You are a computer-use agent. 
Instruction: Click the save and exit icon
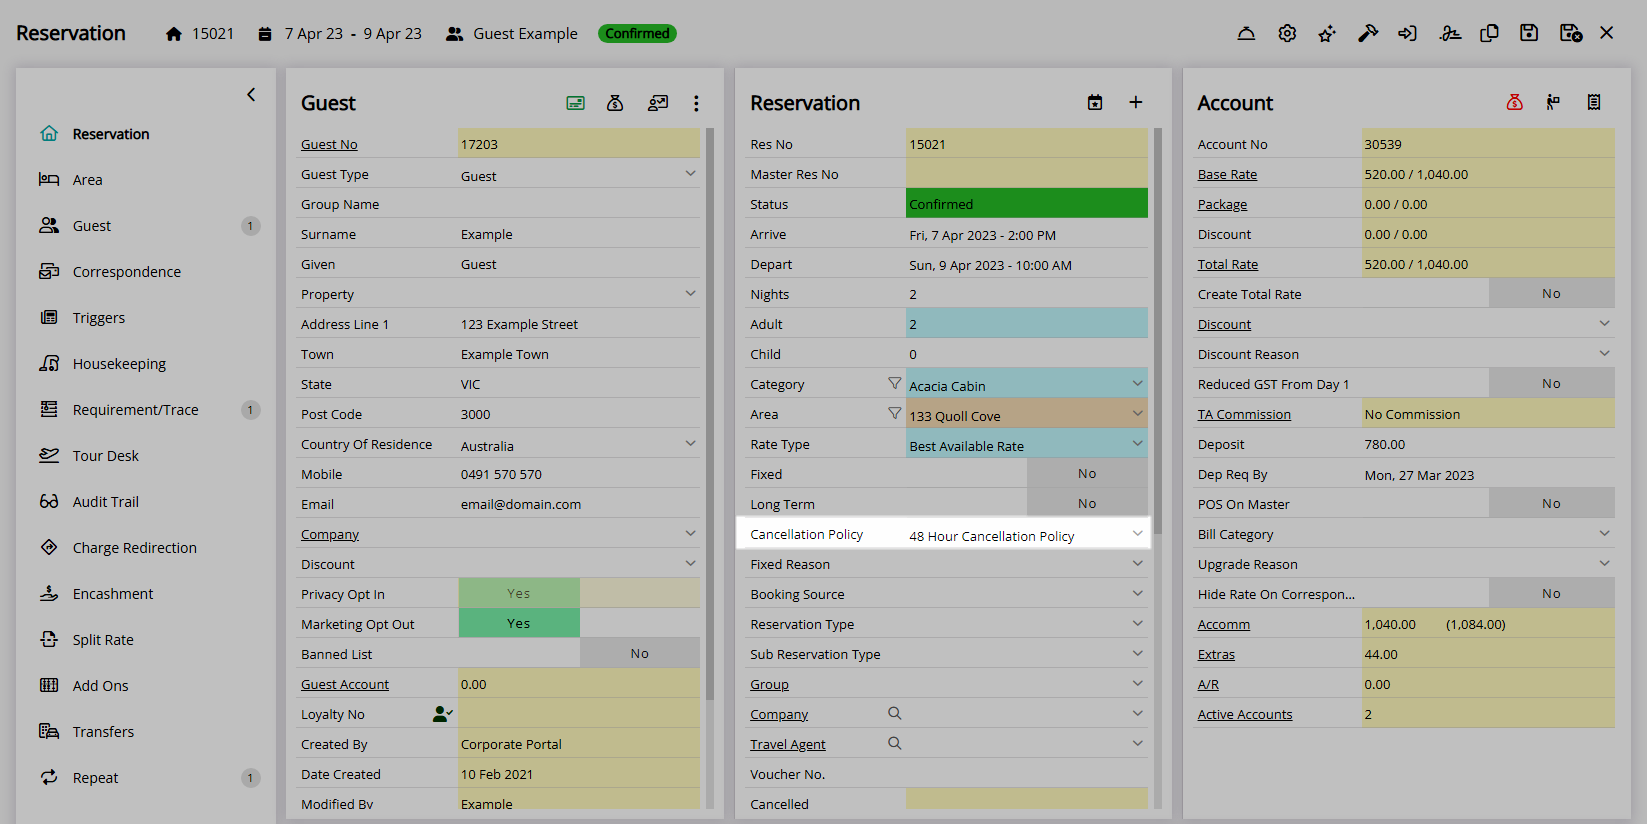tap(1571, 34)
